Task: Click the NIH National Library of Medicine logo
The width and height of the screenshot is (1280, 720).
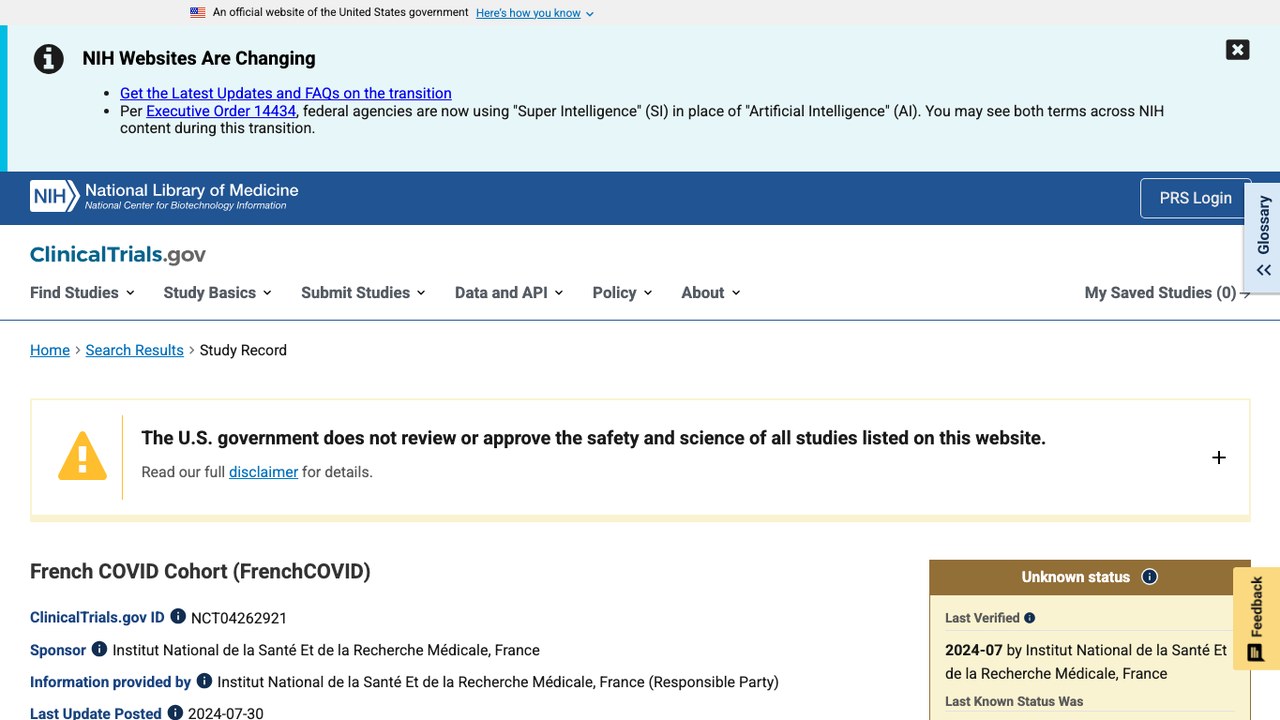Action: 164,196
